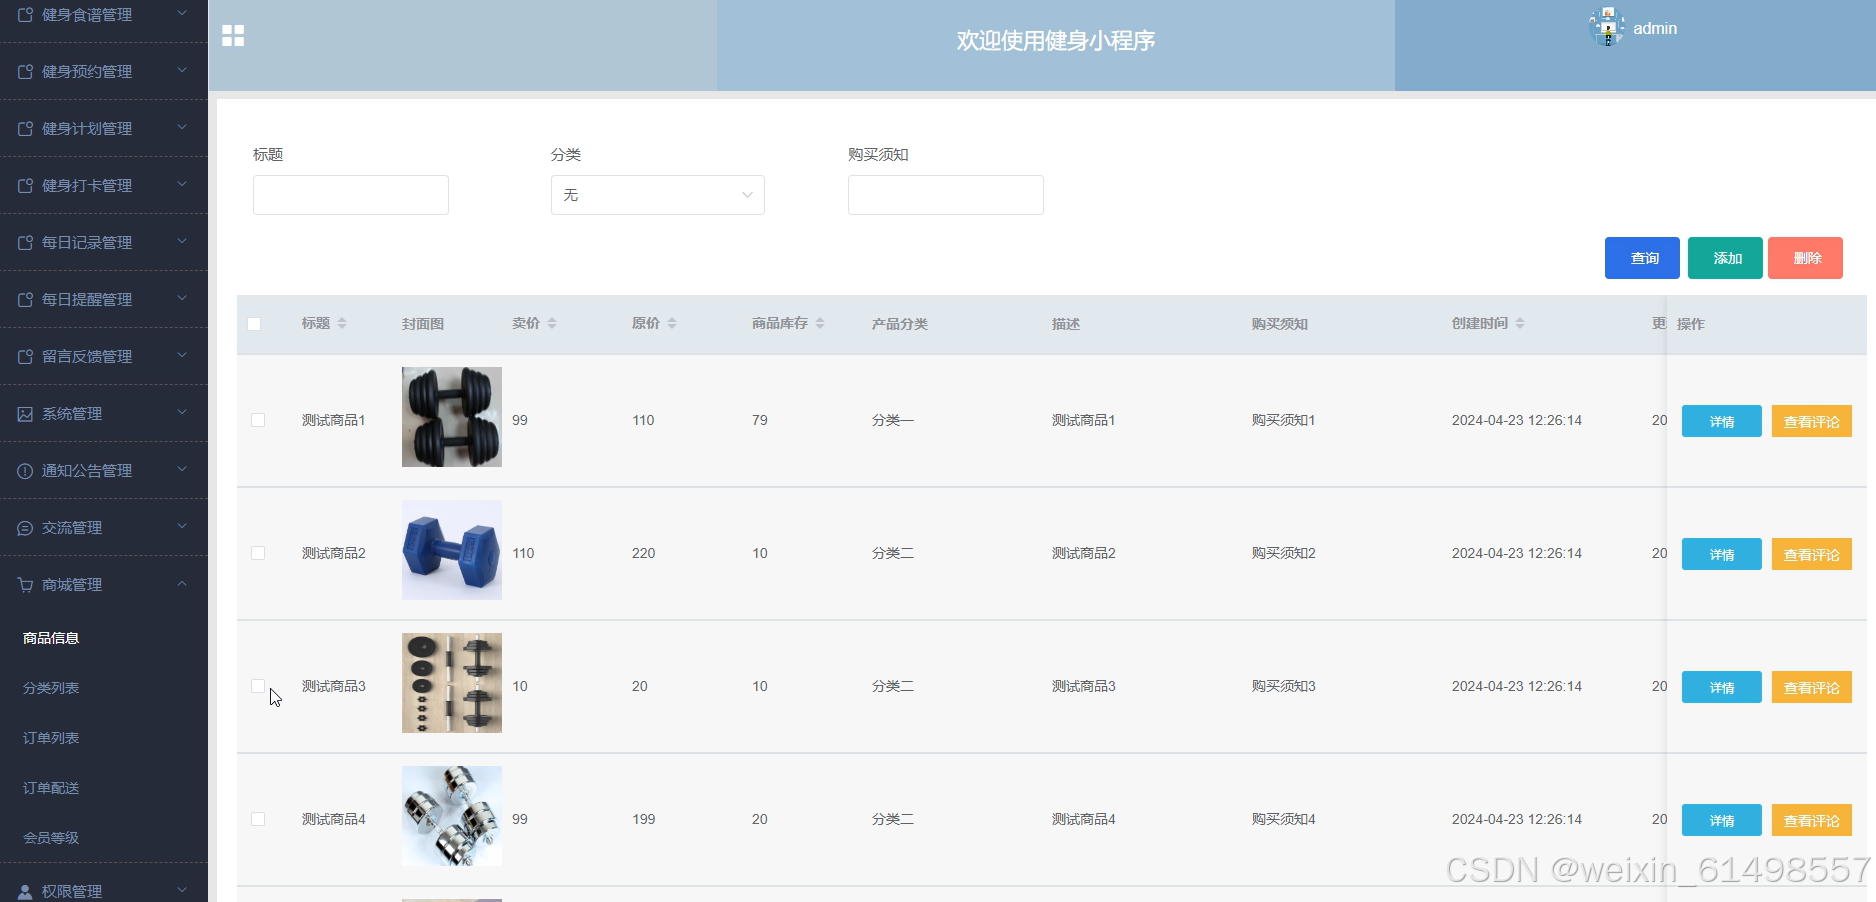This screenshot has width=1876, height=902.
Task: Click the 健身计划管理 sidebar icon
Action: coord(25,129)
